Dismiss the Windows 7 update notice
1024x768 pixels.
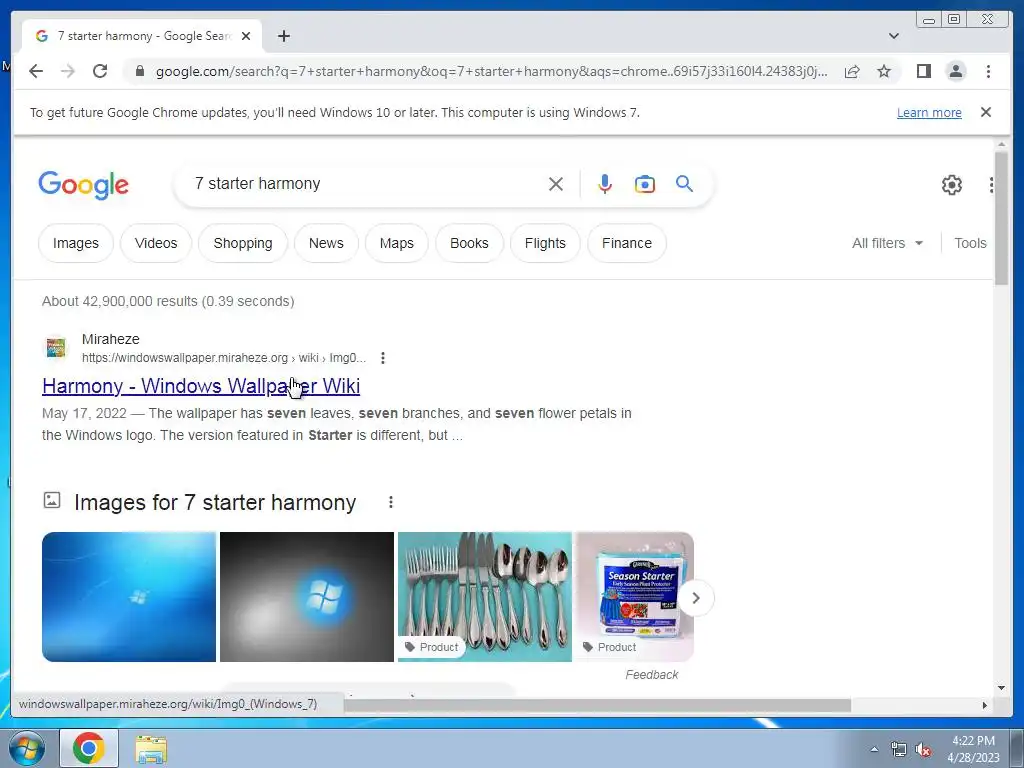(985, 112)
